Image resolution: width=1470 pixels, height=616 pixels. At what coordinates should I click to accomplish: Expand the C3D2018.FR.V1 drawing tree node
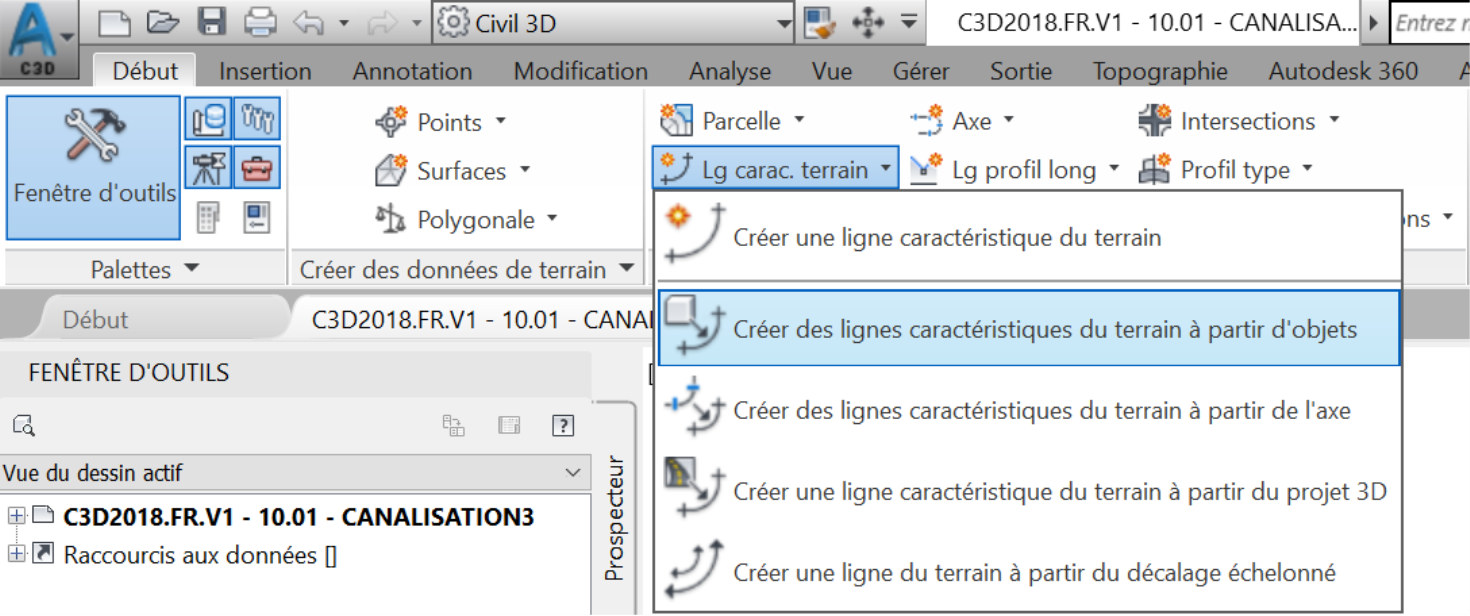point(16,517)
